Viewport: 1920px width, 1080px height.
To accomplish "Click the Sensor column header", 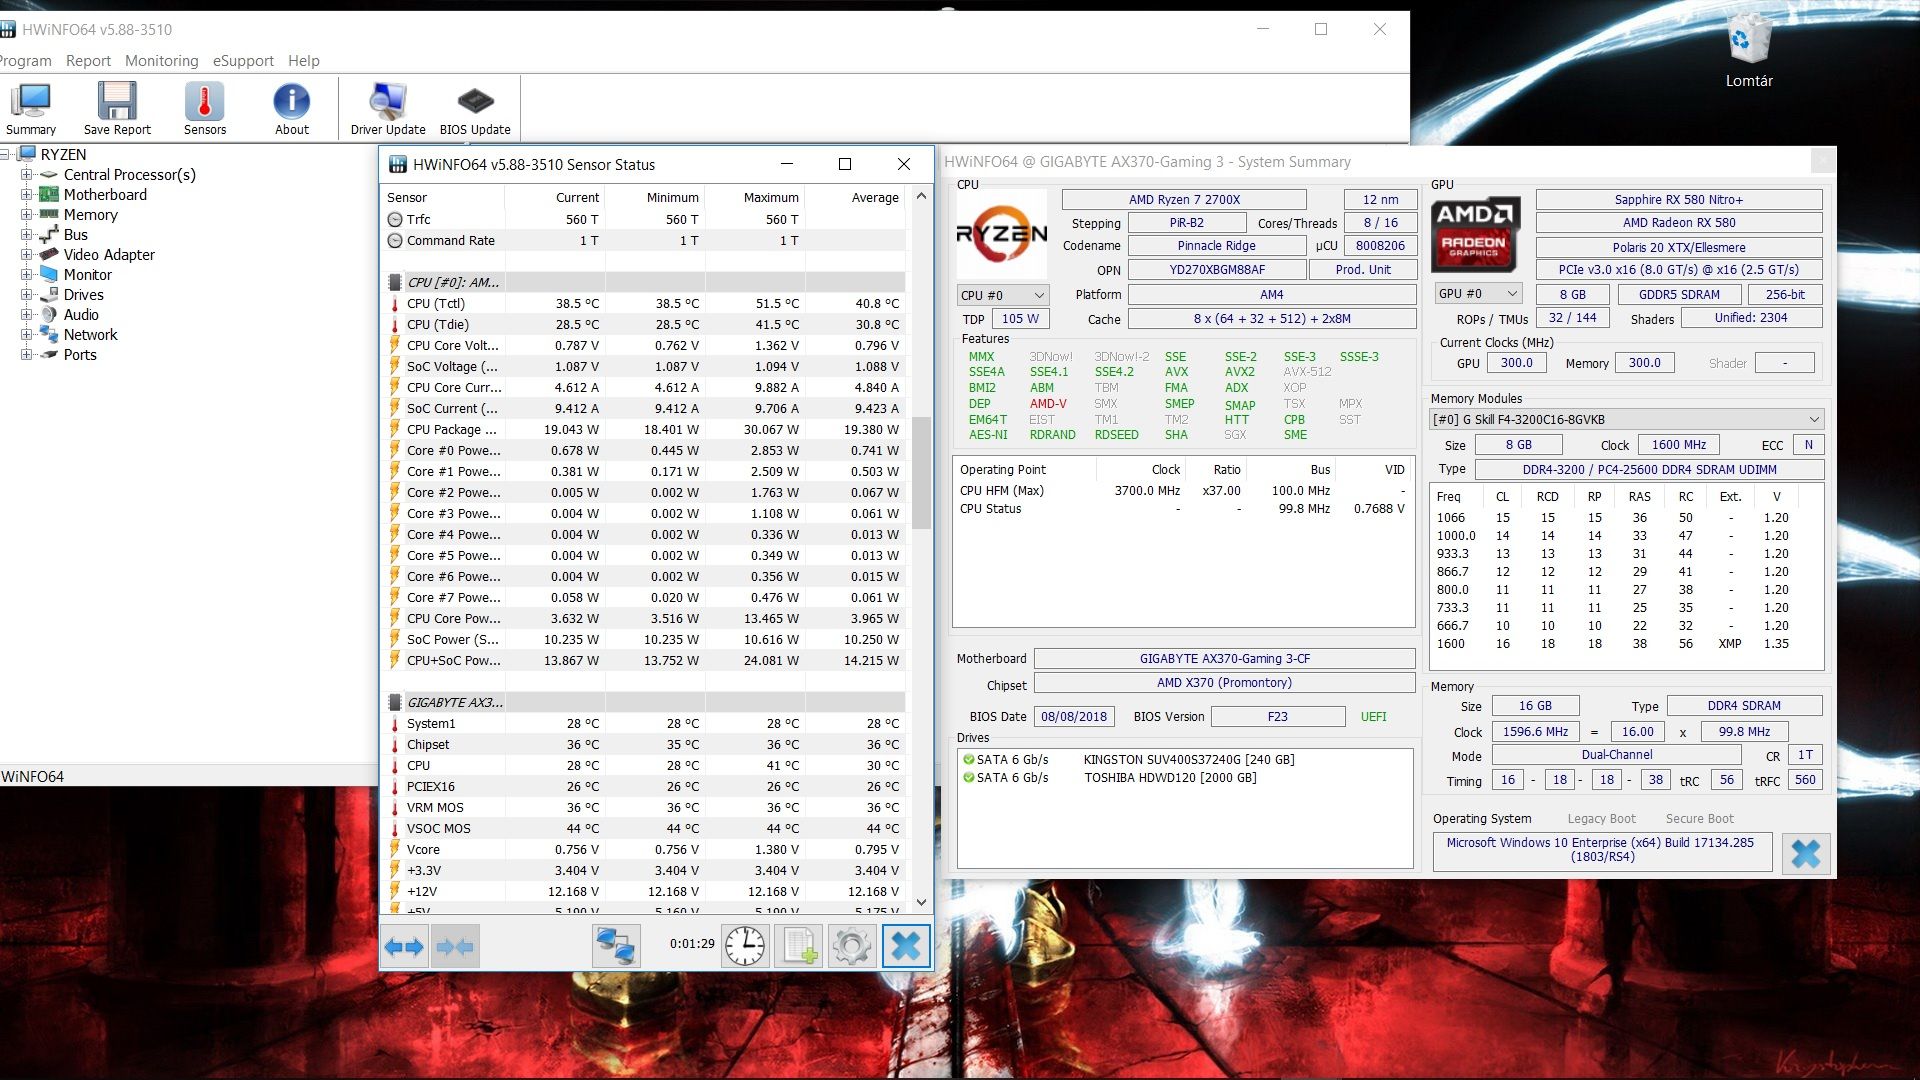I will pos(443,197).
